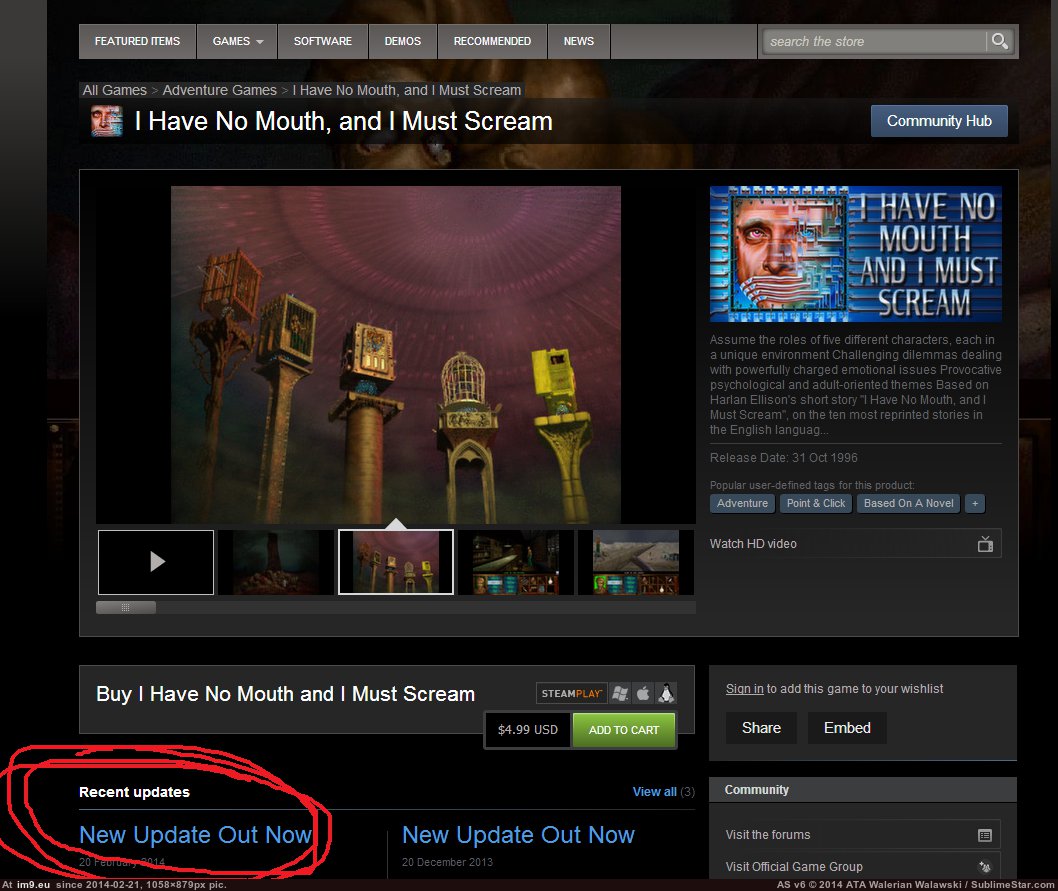Click the Release Date: 31 Oct 1996 text
Viewport: 1058px width, 891px height.
pyautogui.click(x=783, y=458)
